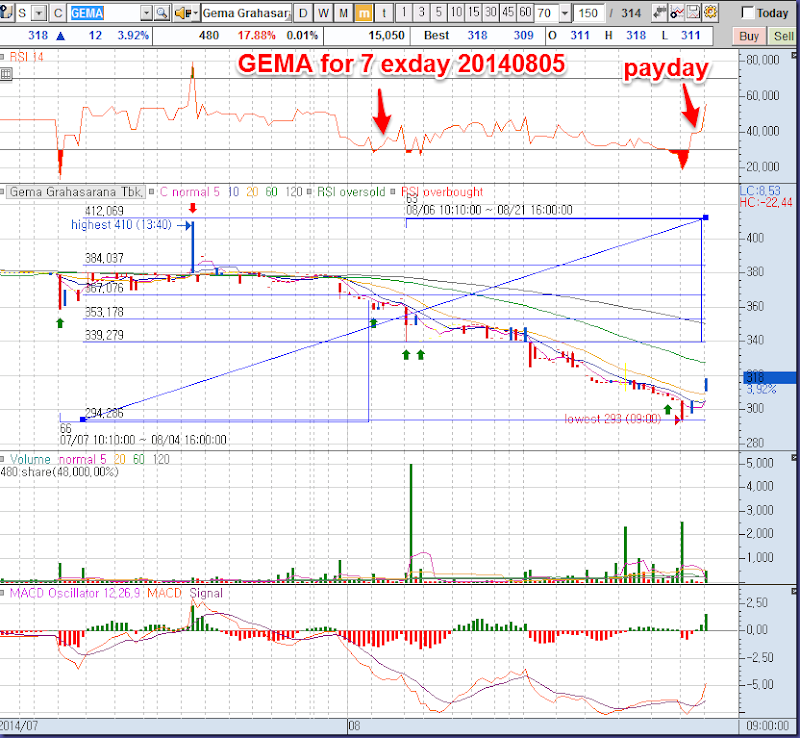The image size is (800, 738).
Task: Click the '08/06 10:10:00 ~ 08/21 16:00:00' range text
Action: 489,210
